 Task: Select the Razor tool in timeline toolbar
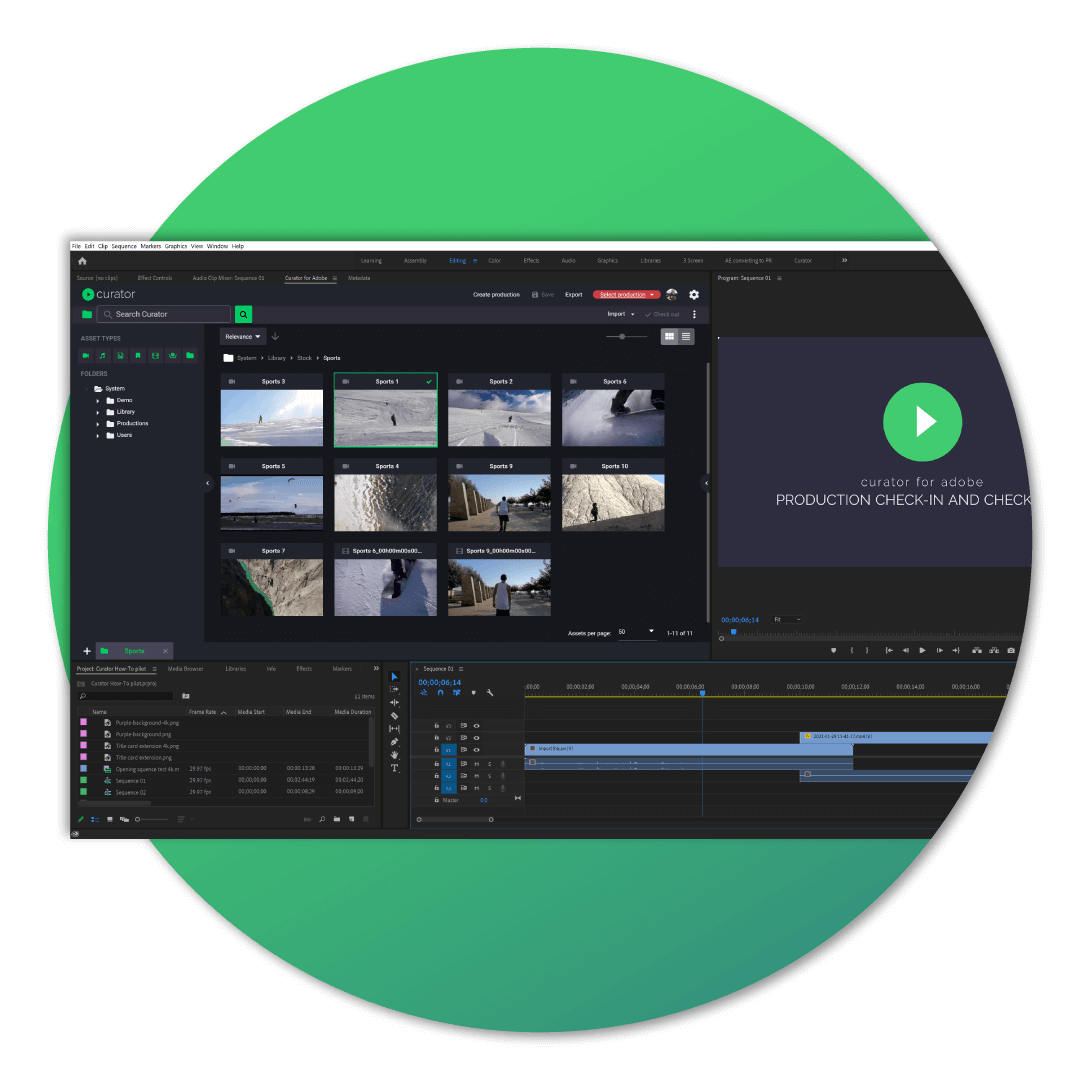click(x=394, y=715)
